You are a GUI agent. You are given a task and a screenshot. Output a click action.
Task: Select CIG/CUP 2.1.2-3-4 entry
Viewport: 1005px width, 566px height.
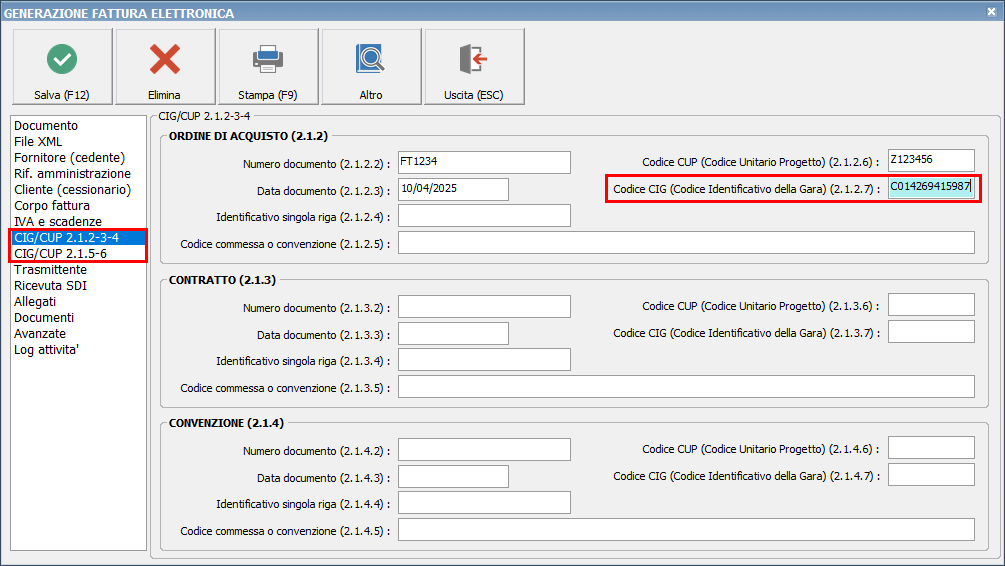(x=78, y=238)
